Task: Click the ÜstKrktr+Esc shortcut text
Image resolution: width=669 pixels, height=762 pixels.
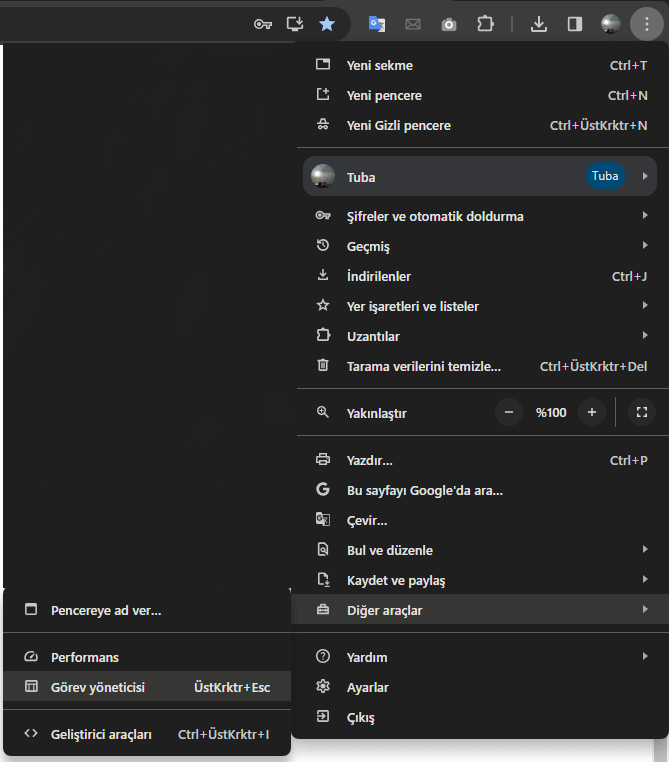Action: click(232, 687)
